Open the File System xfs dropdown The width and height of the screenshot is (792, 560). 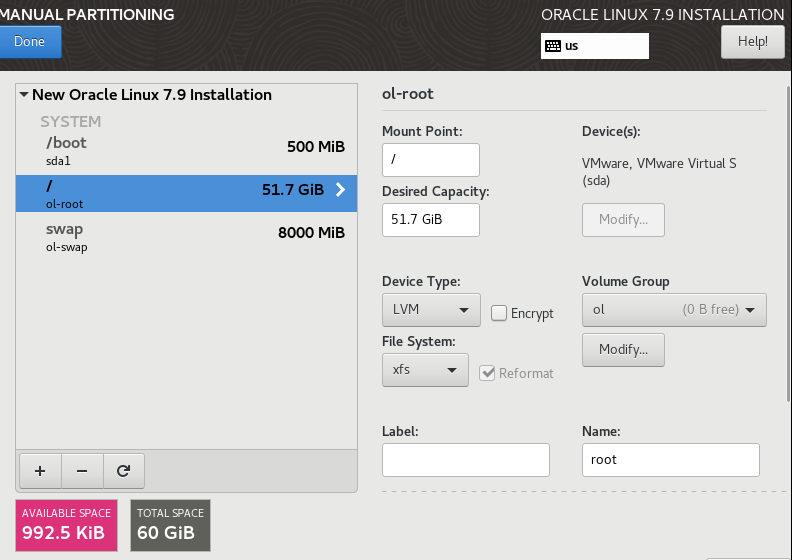pyautogui.click(x=425, y=370)
